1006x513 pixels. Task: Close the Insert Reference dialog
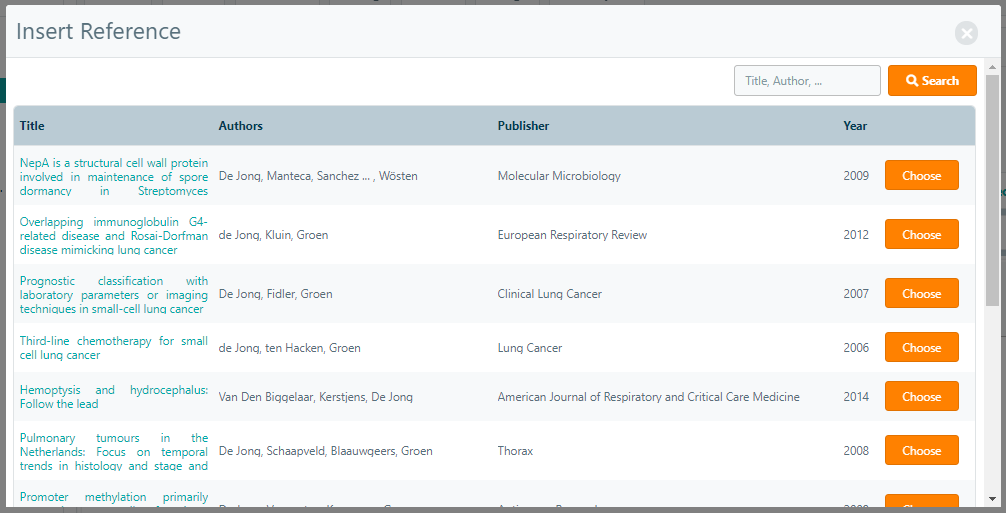(966, 33)
